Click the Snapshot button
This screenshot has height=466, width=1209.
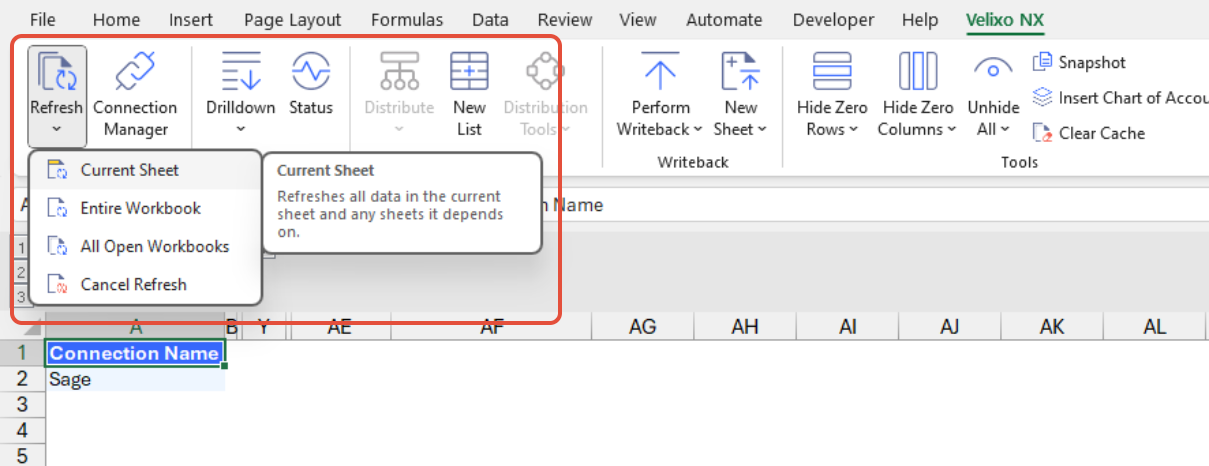pyautogui.click(x=1079, y=62)
